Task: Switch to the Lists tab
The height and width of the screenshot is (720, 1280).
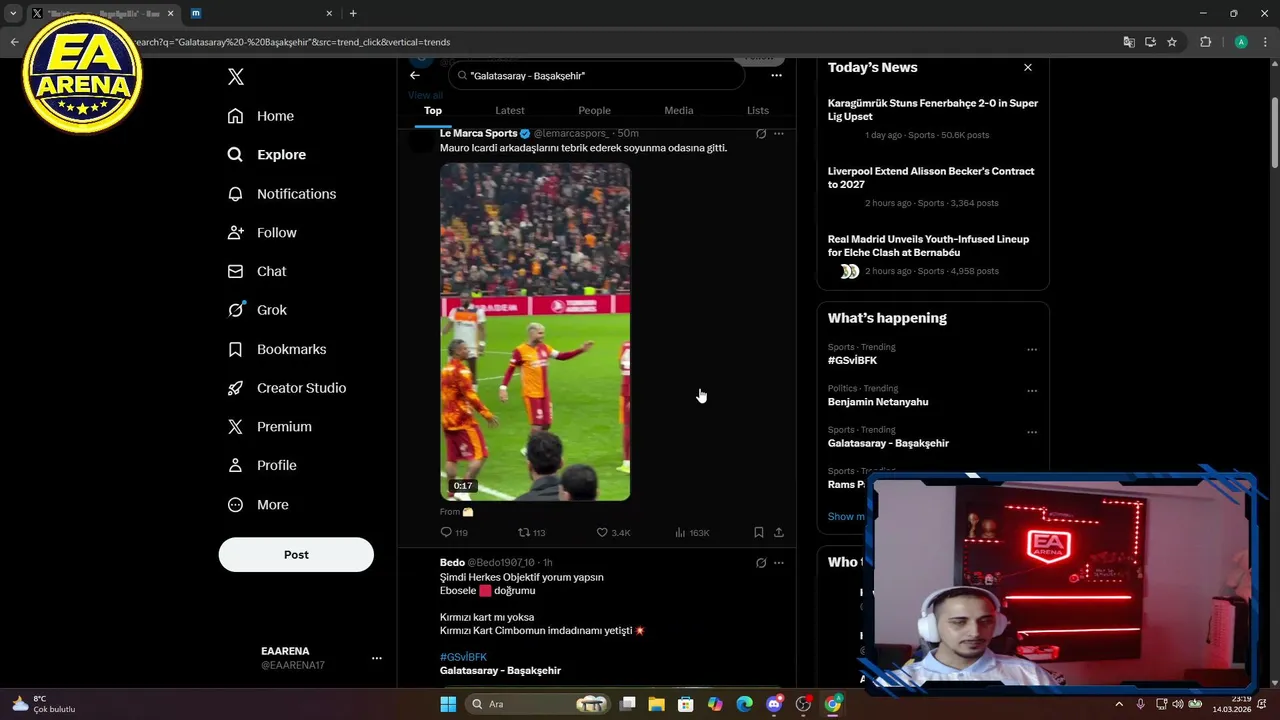Action: click(758, 110)
